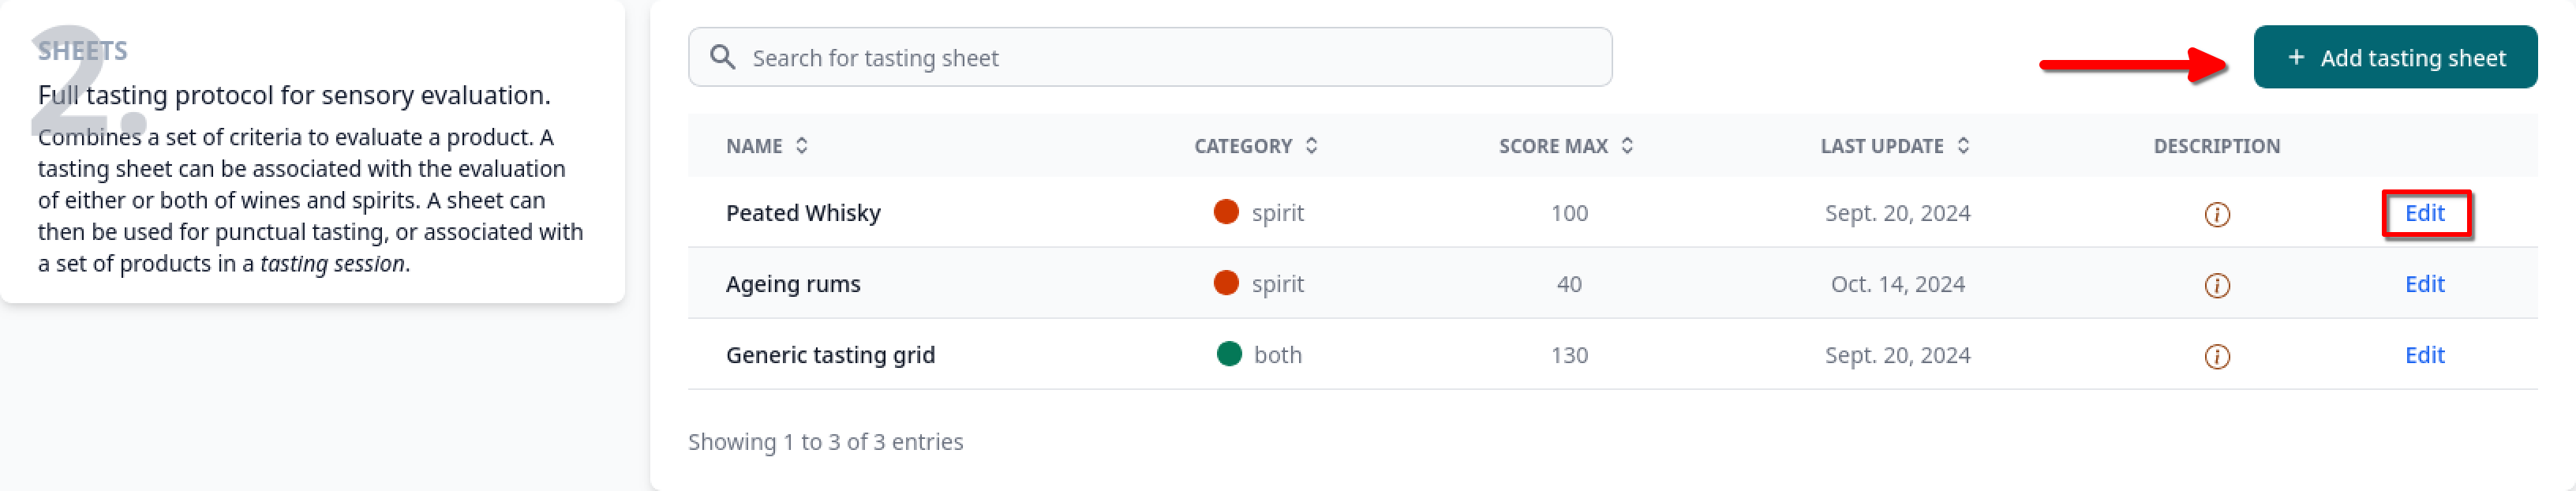Screen dimensions: 2576x491
Task: Click the red spirit dot for Ageing rums
Action: [x=1226, y=283]
